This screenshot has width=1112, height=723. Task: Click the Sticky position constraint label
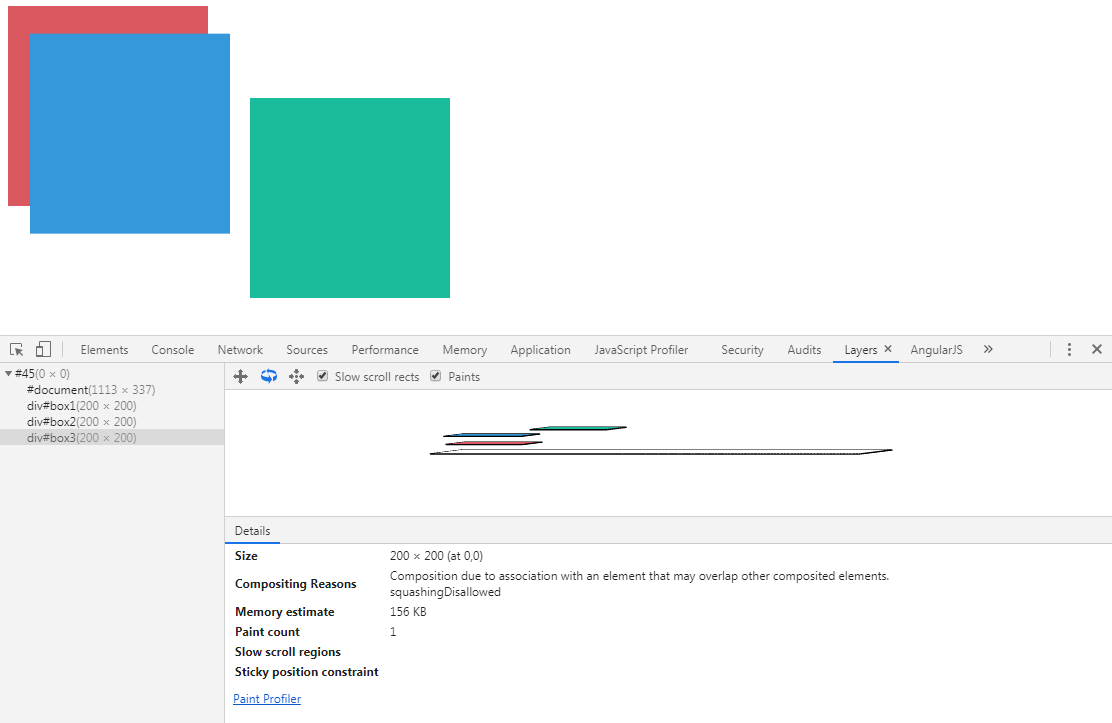point(306,671)
